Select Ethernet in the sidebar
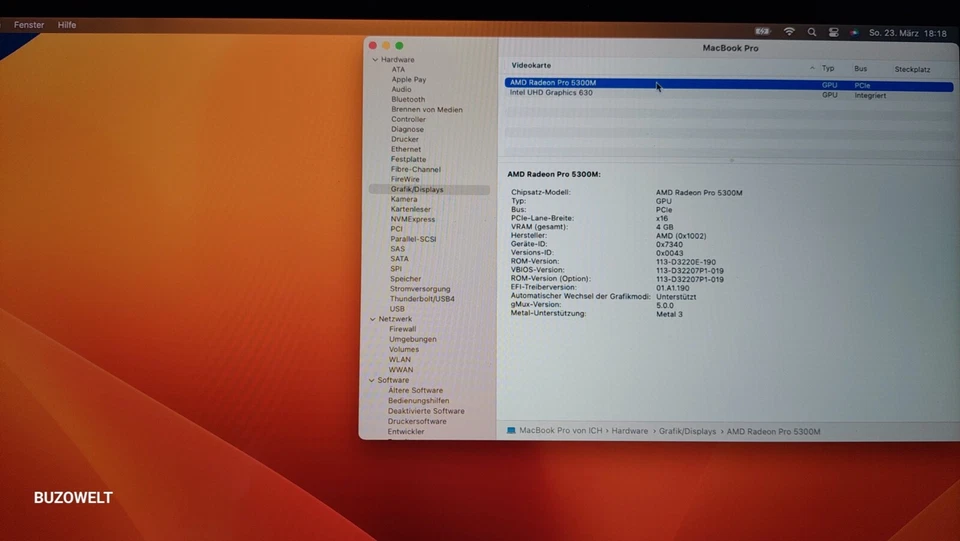 click(x=405, y=149)
